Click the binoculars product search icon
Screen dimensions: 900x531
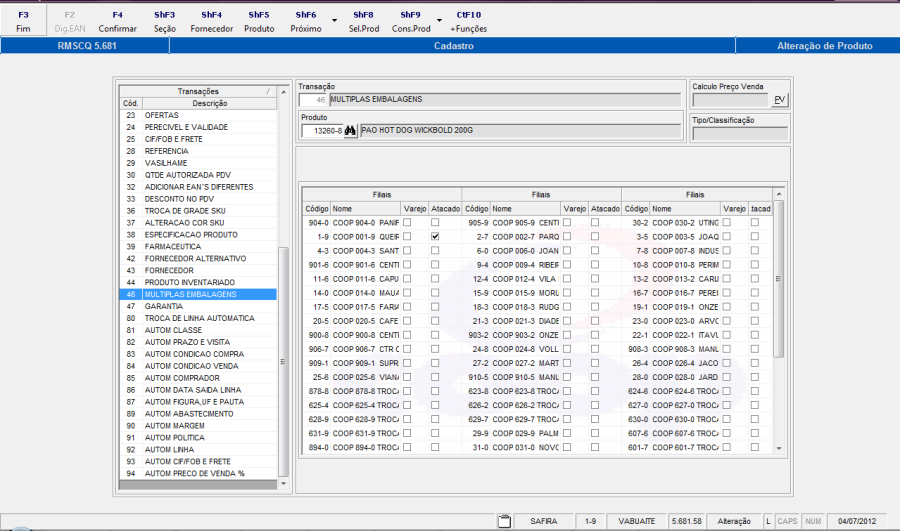coord(350,131)
